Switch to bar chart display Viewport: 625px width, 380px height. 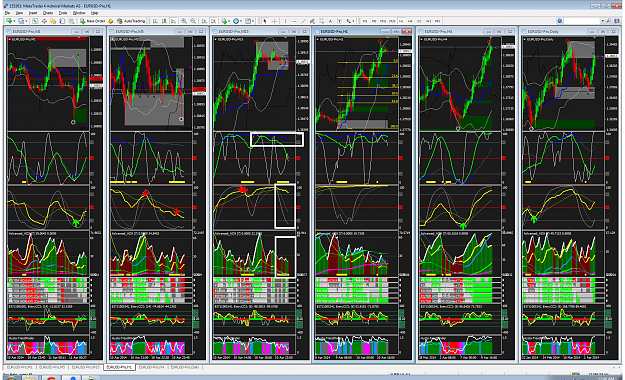coord(155,21)
